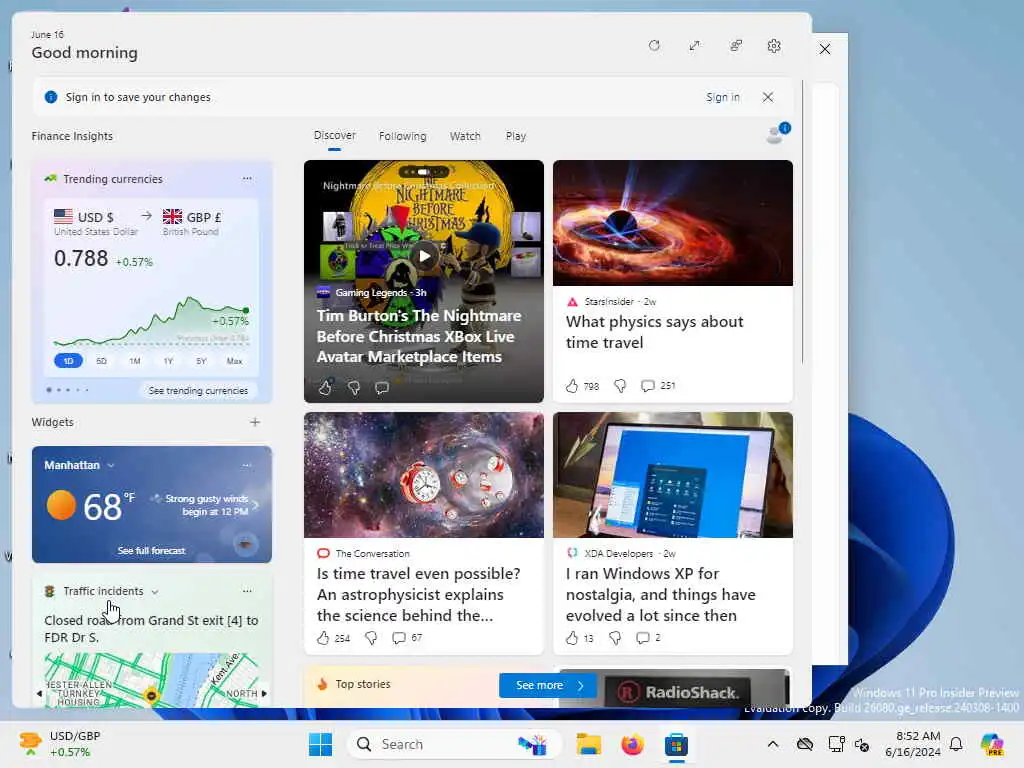Open strong gusty winds alert arrow
Screen dimensions: 1024x768
pyautogui.click(x=255, y=505)
